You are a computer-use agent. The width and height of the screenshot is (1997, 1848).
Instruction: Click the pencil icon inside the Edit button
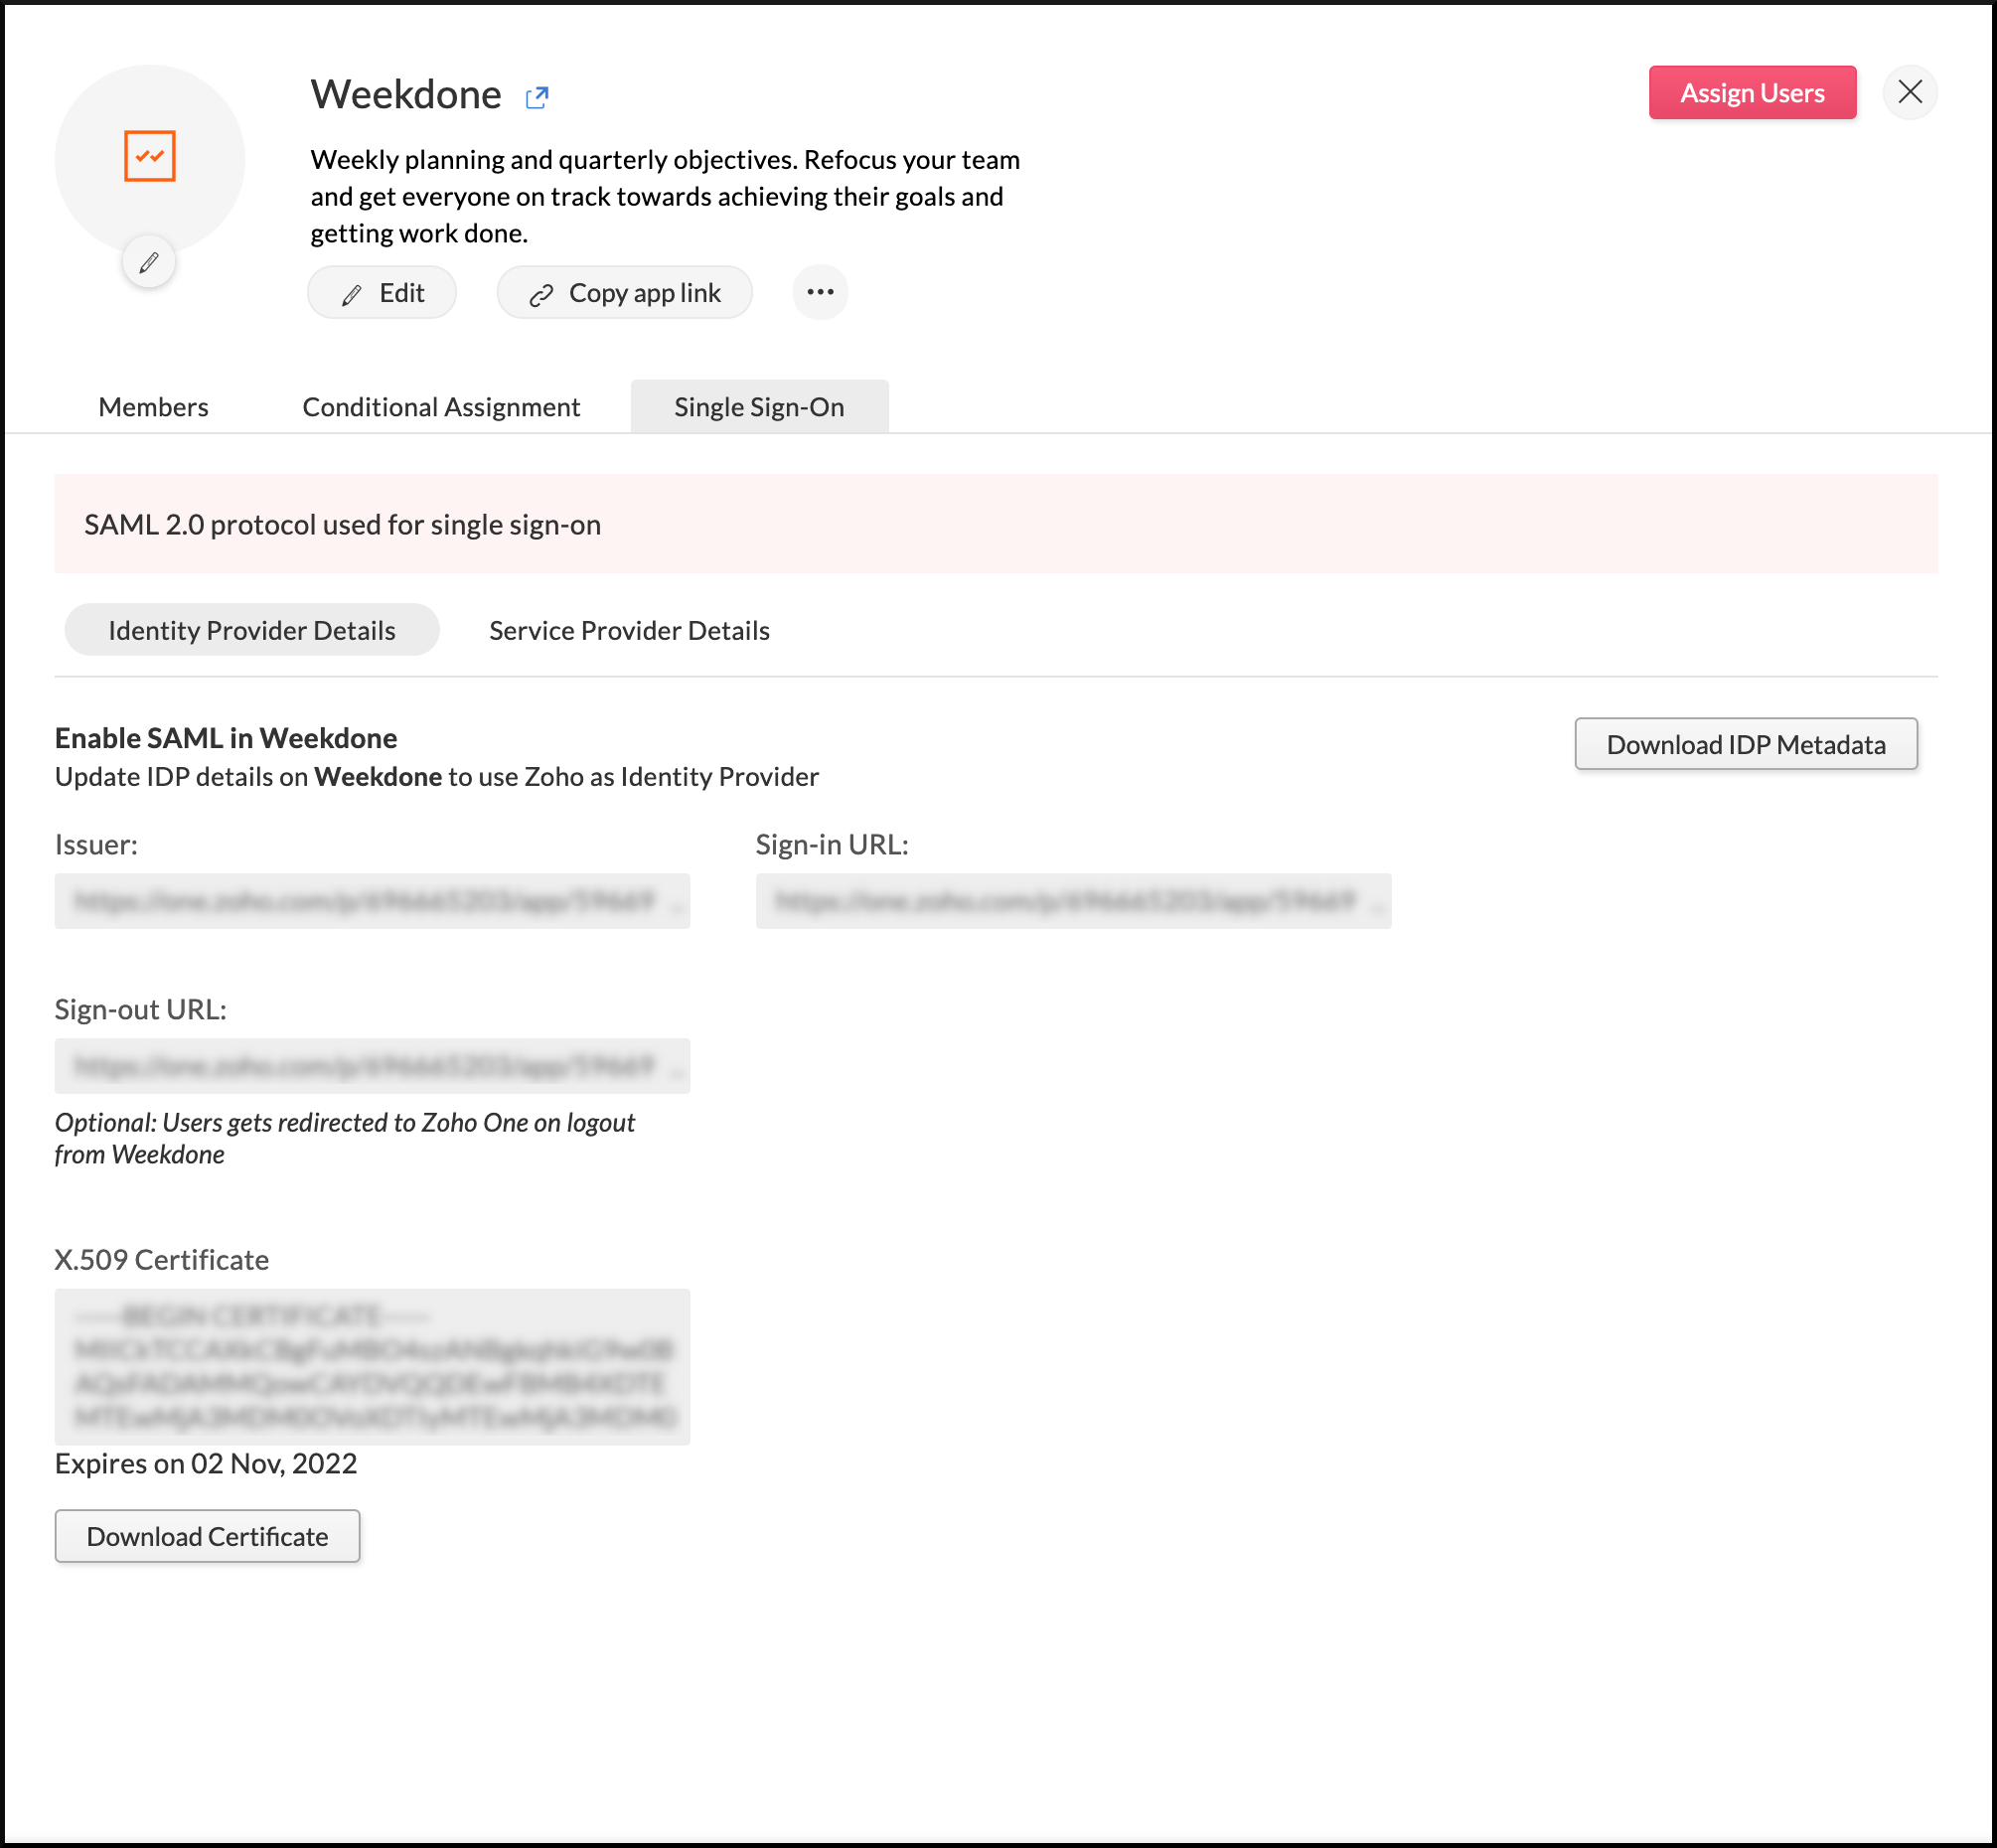350,292
